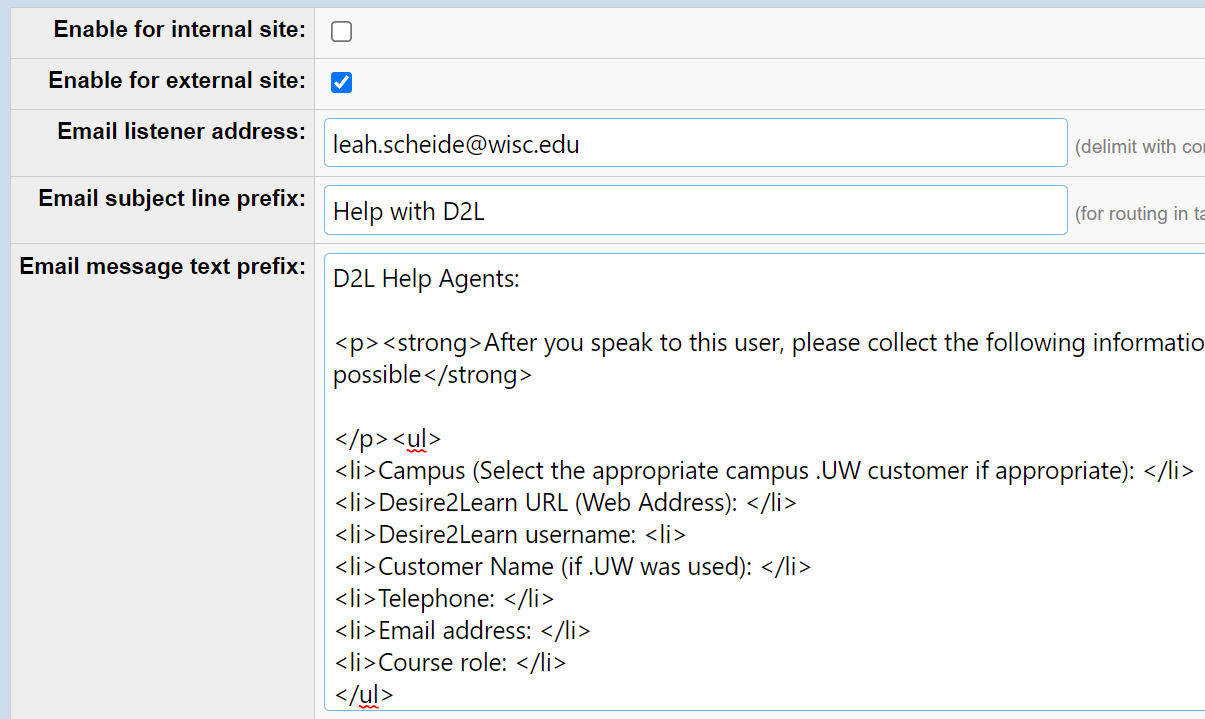1205x719 pixels.
Task: Enable the internal site checkbox
Action: tap(342, 32)
